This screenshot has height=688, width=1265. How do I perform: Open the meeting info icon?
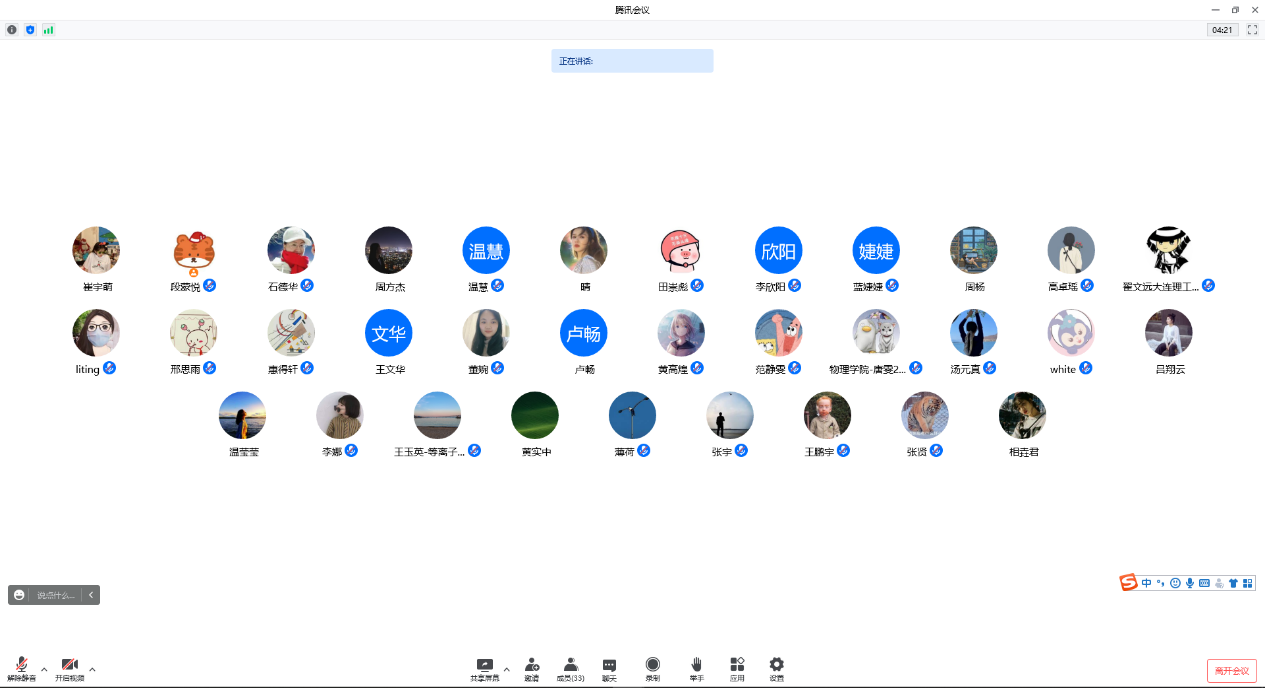click(x=12, y=30)
